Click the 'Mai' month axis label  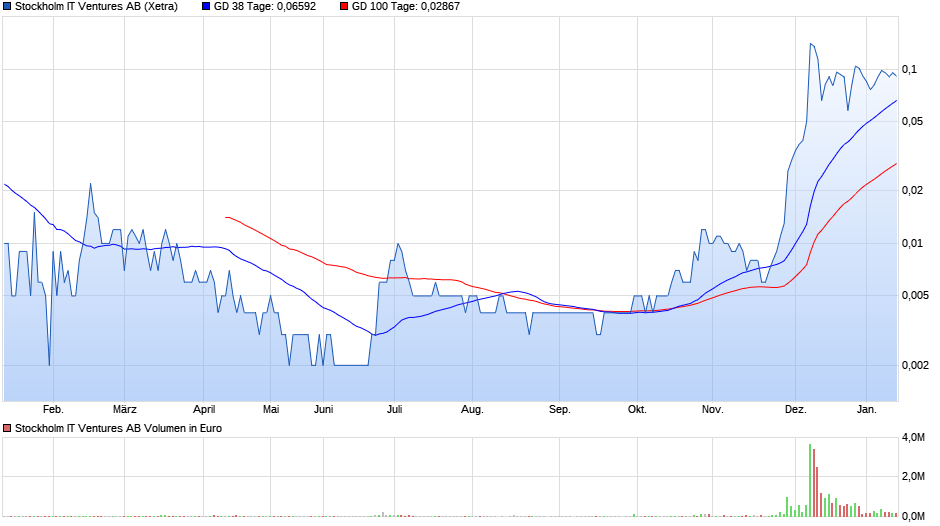271,410
